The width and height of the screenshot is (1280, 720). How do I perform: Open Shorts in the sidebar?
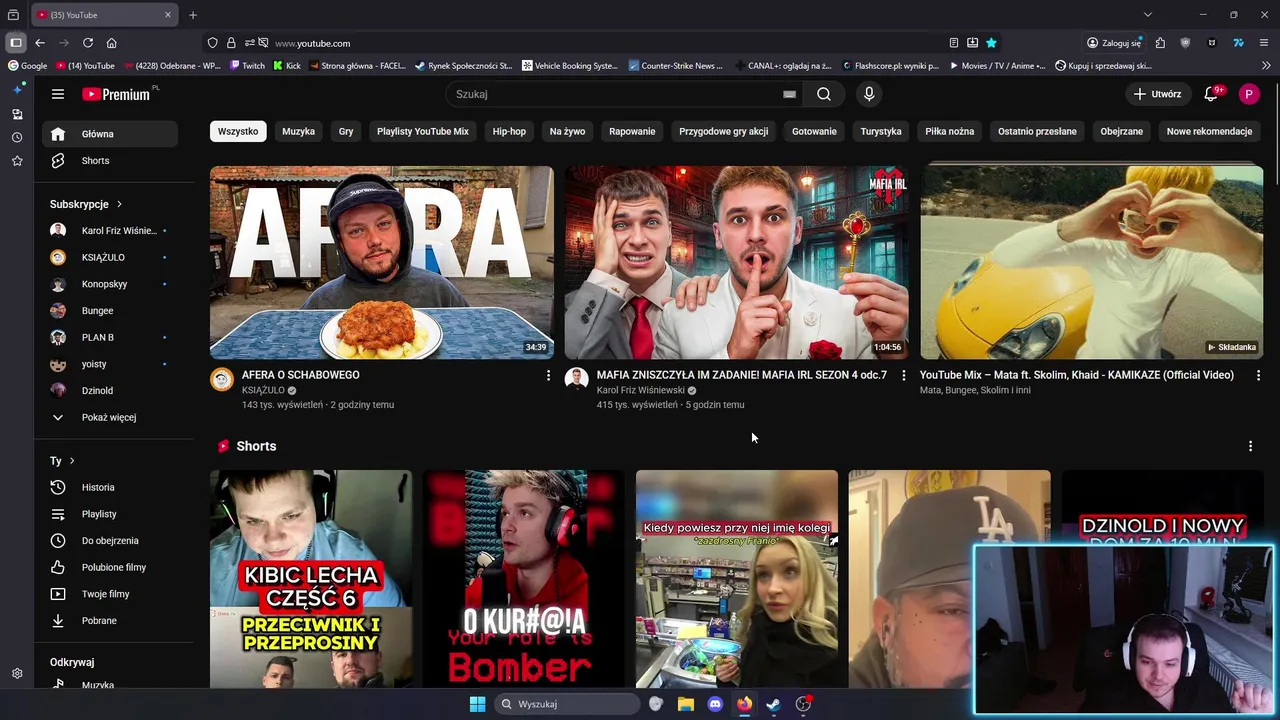(110, 161)
